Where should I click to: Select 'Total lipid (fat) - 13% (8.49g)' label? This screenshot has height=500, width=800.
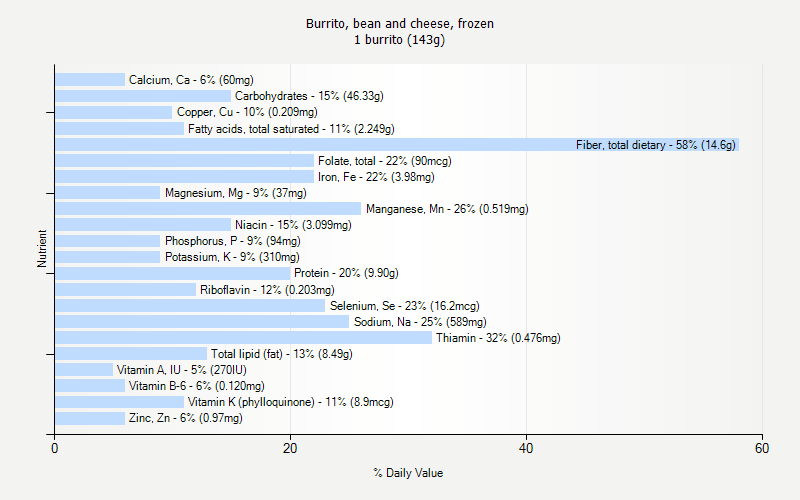tap(282, 354)
